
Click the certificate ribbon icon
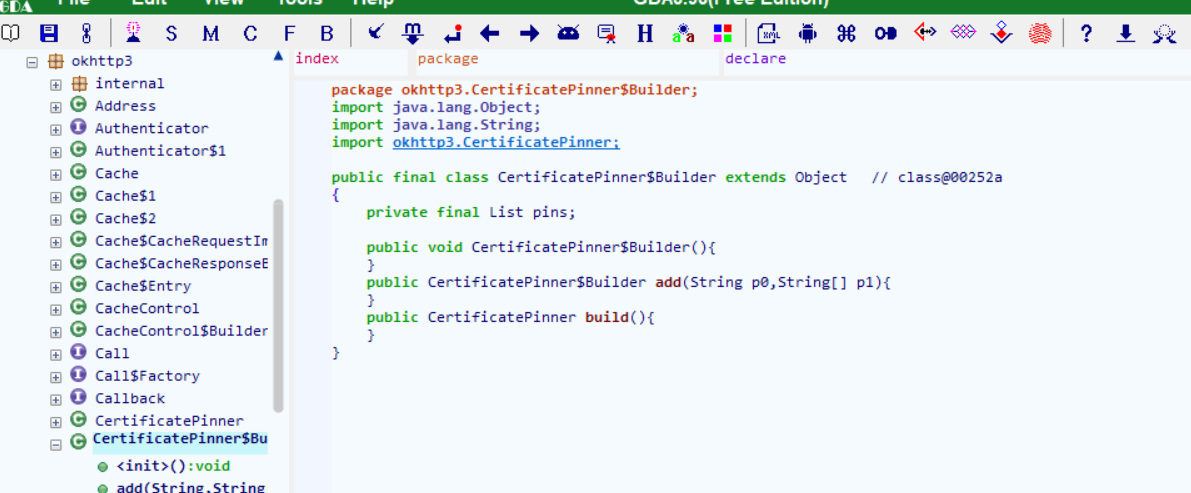[x=607, y=33]
